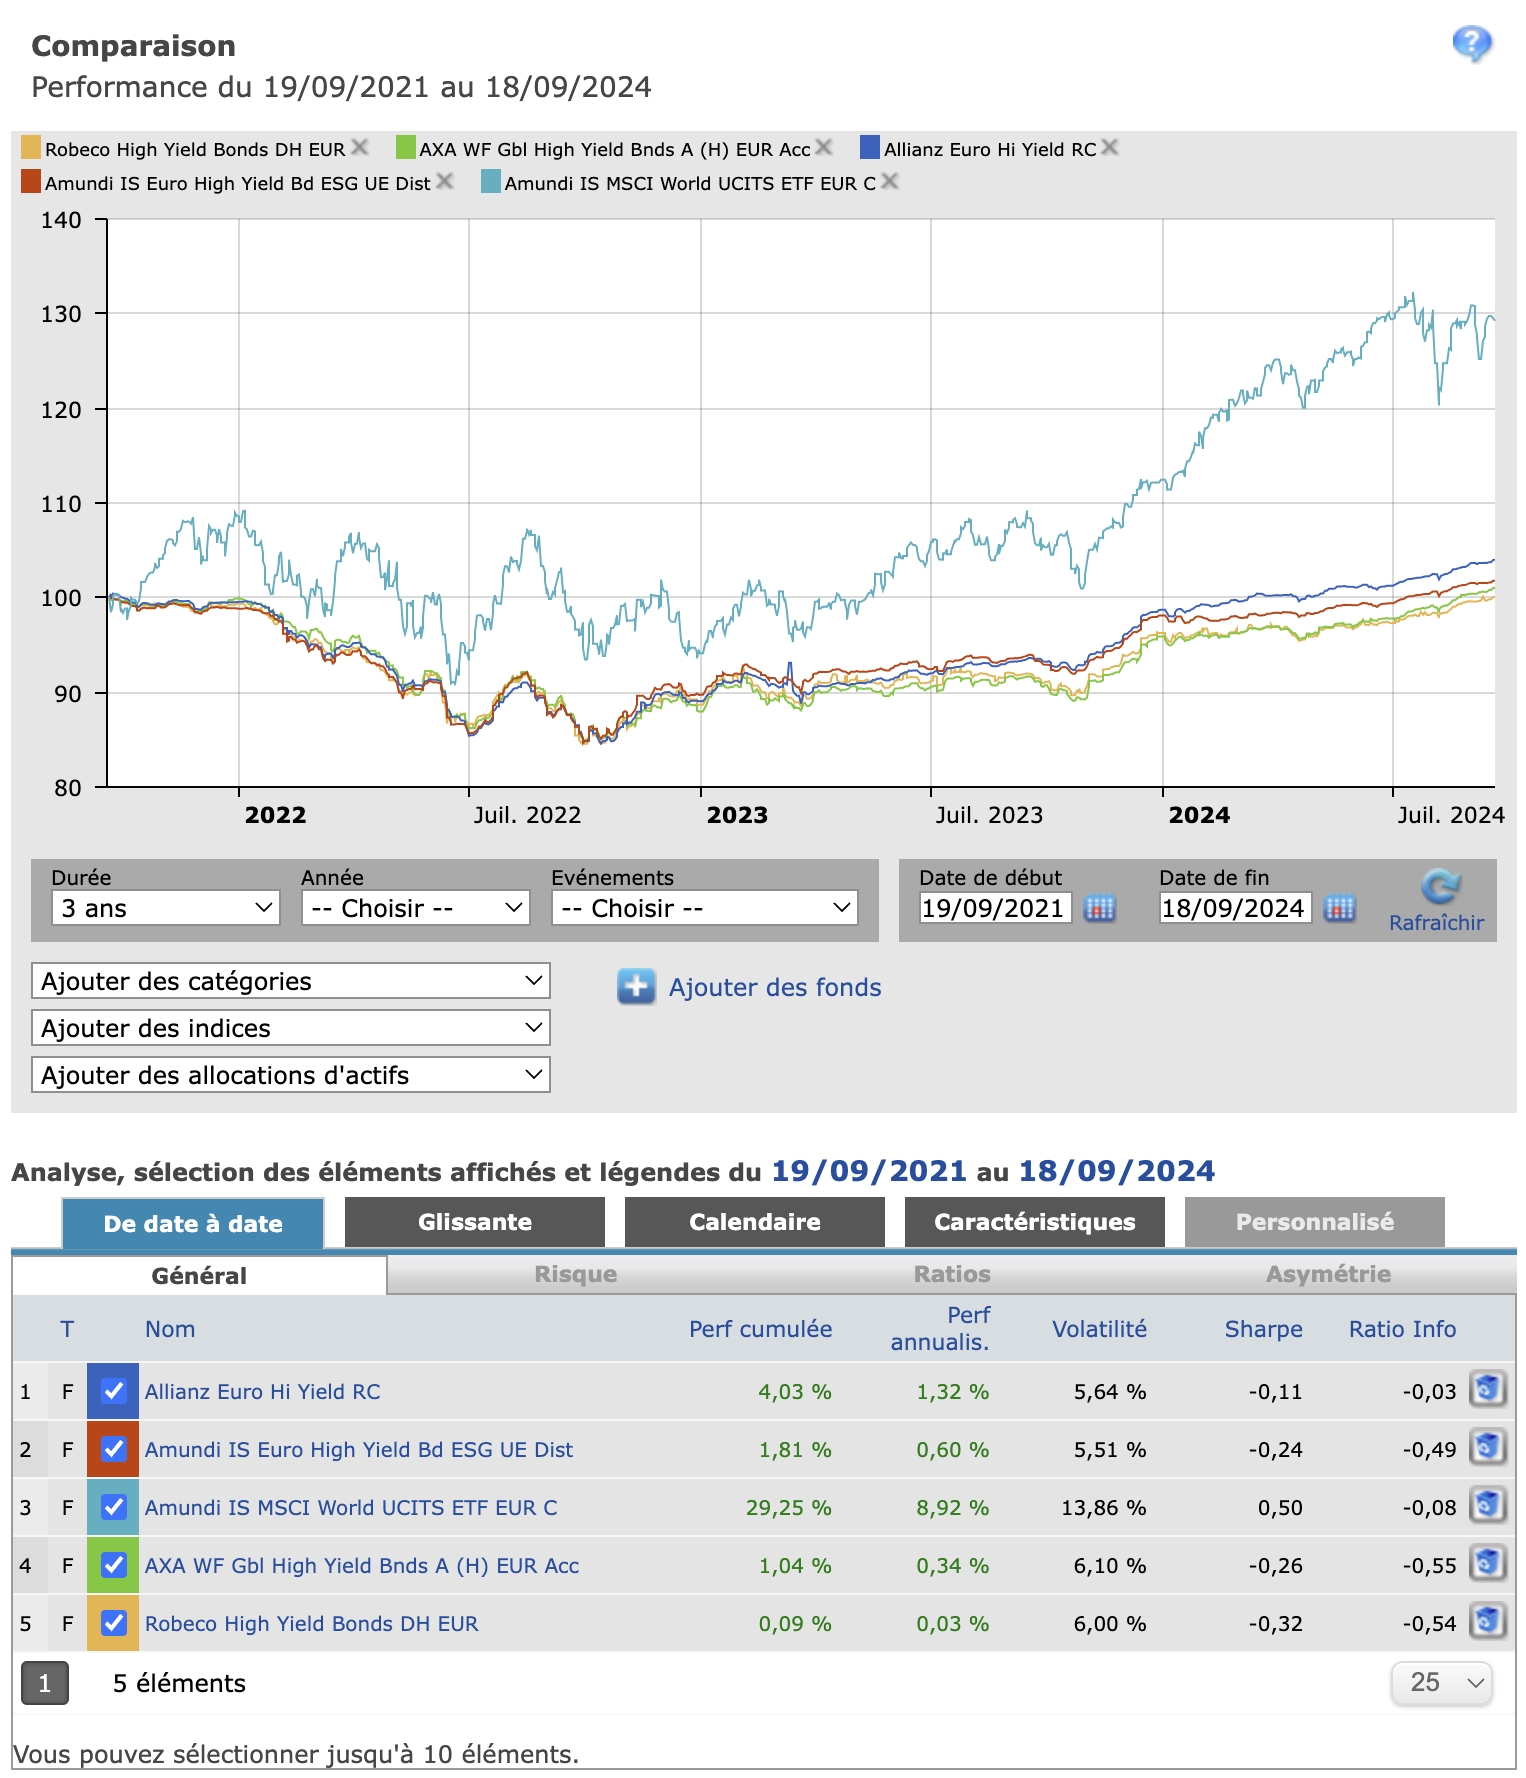Delete the Amundi IS MSCI World row
Image resolution: width=1526 pixels, height=1778 pixels.
pos(1488,1506)
